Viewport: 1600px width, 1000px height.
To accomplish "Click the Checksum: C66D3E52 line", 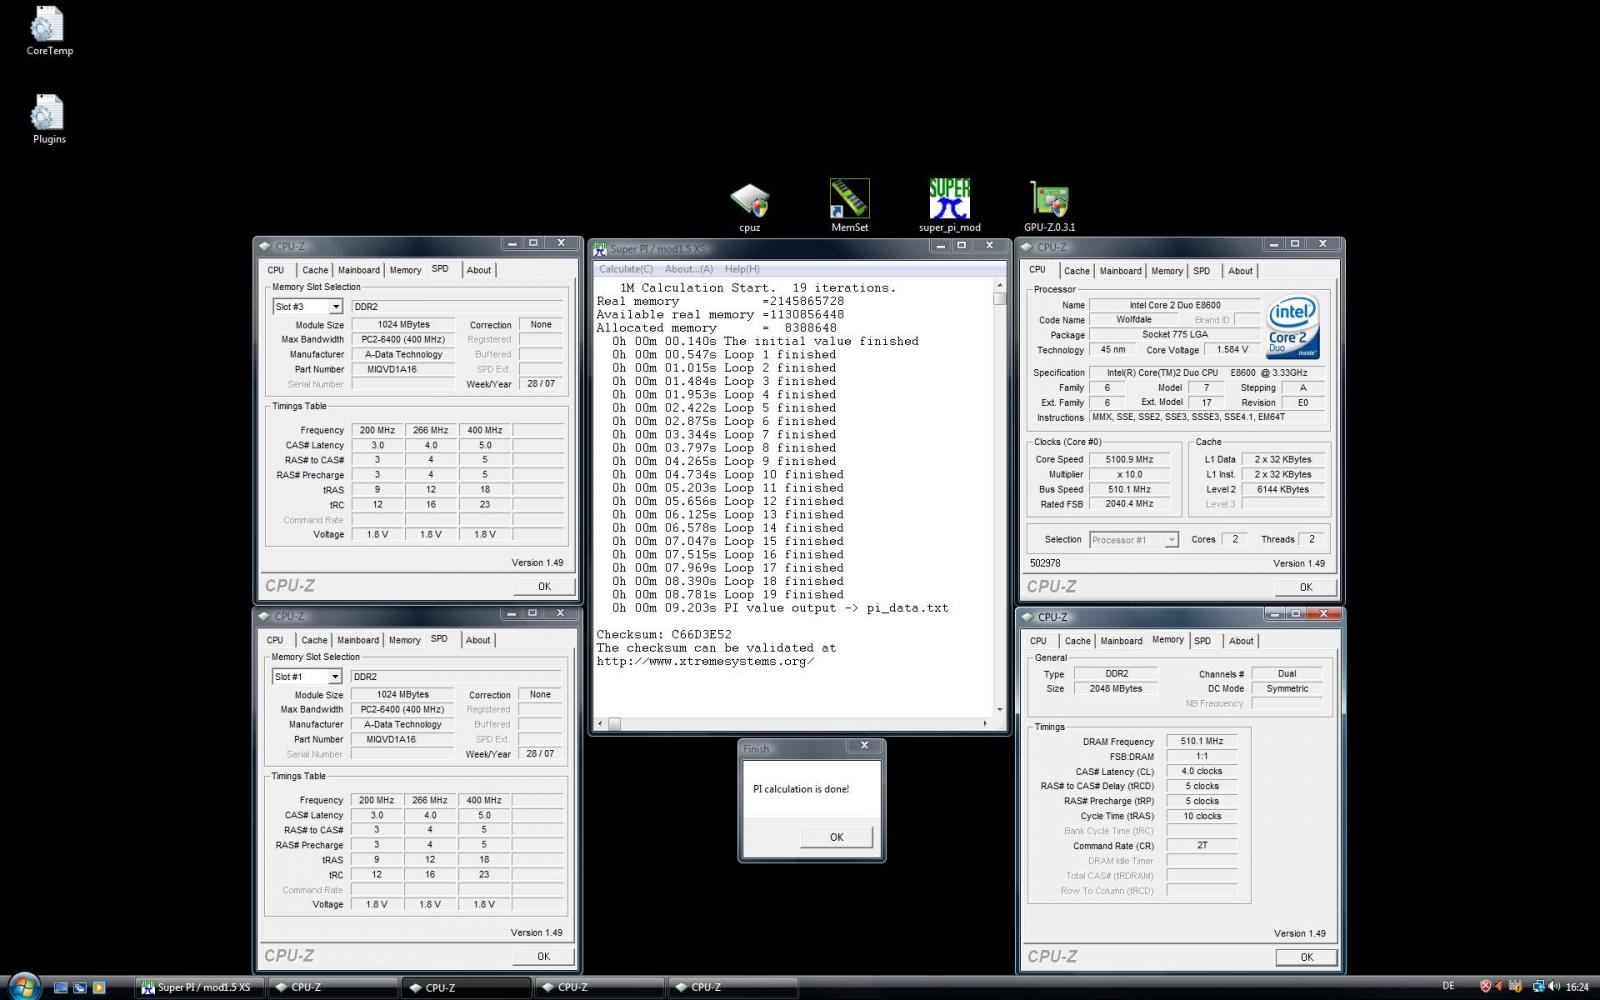I will pos(664,635).
